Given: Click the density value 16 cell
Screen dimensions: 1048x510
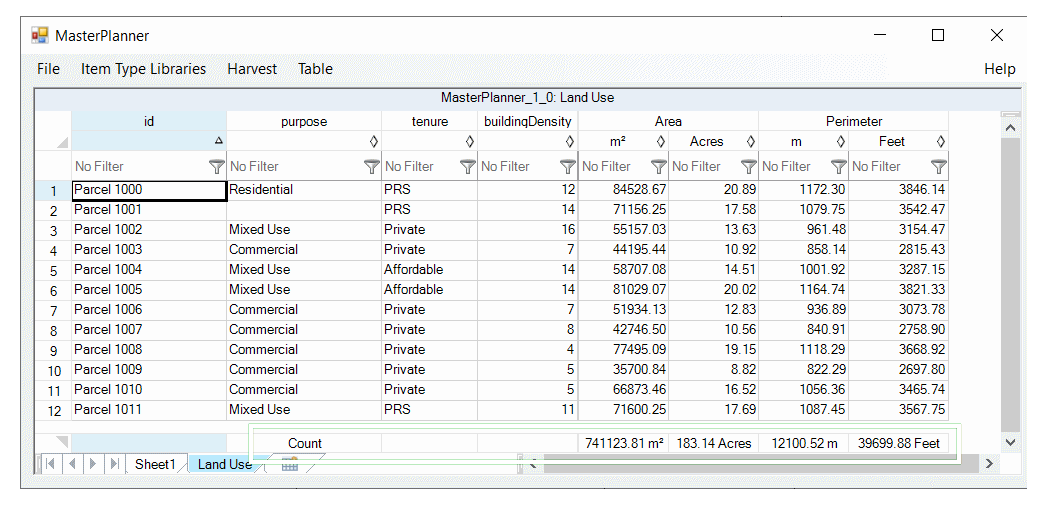Looking at the screenshot, I should coord(528,230).
